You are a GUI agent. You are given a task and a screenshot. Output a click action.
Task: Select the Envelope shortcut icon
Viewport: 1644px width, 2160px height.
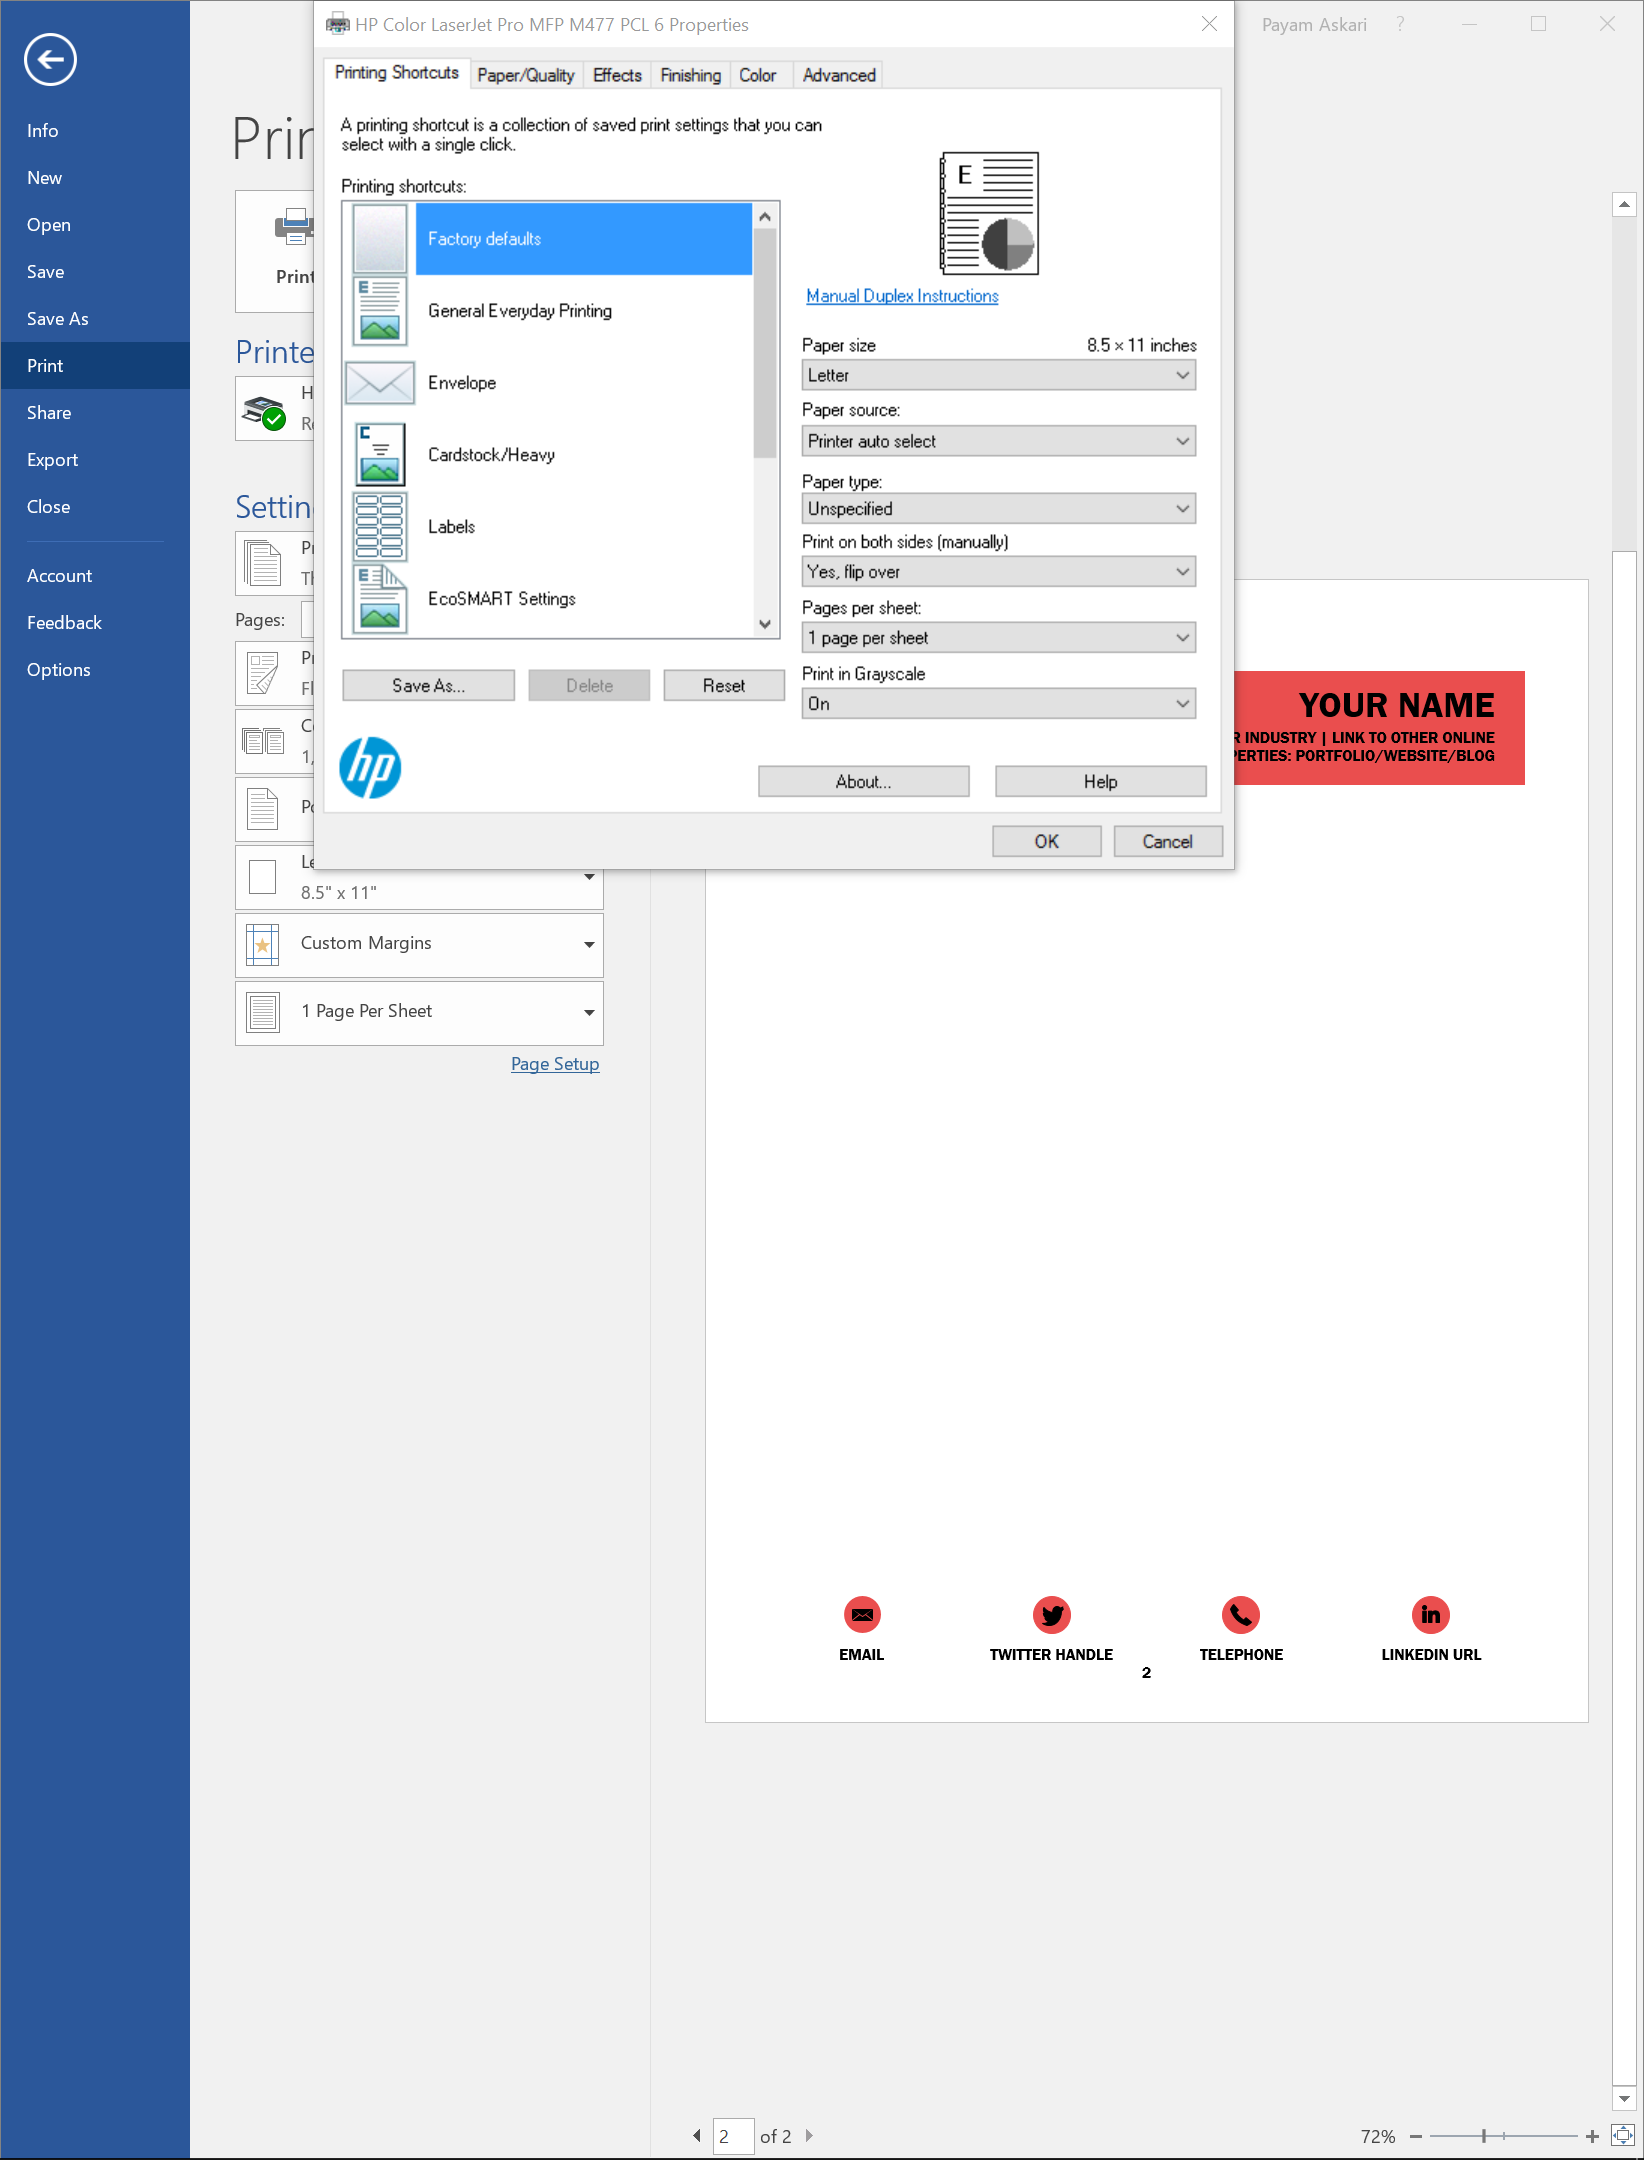coord(380,383)
